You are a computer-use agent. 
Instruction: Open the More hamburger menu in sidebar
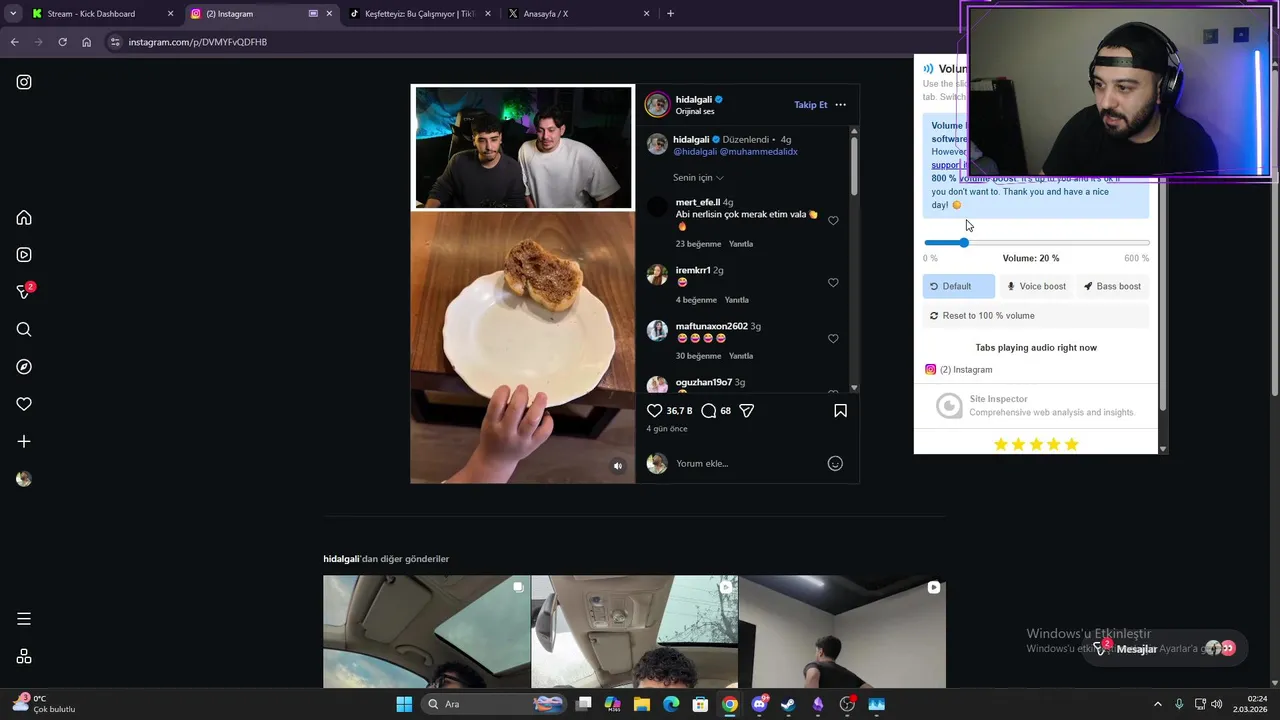pos(24,619)
